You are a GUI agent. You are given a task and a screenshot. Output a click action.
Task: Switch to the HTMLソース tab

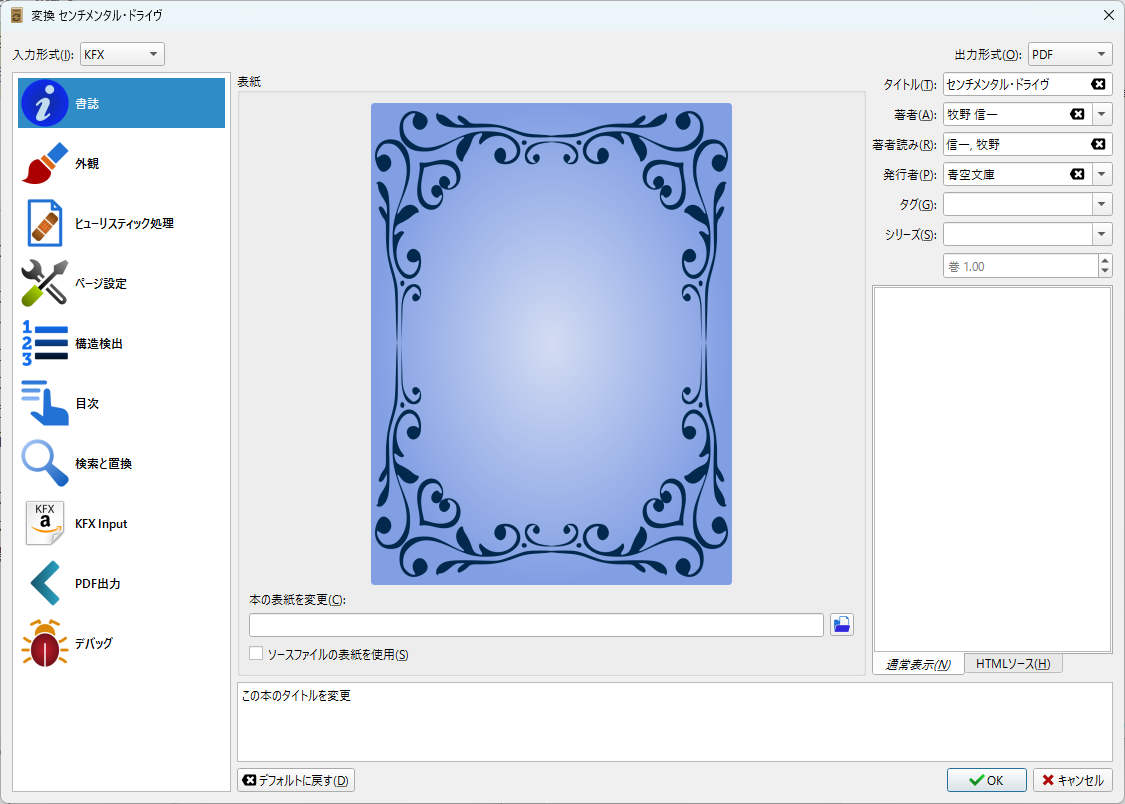(1012, 664)
